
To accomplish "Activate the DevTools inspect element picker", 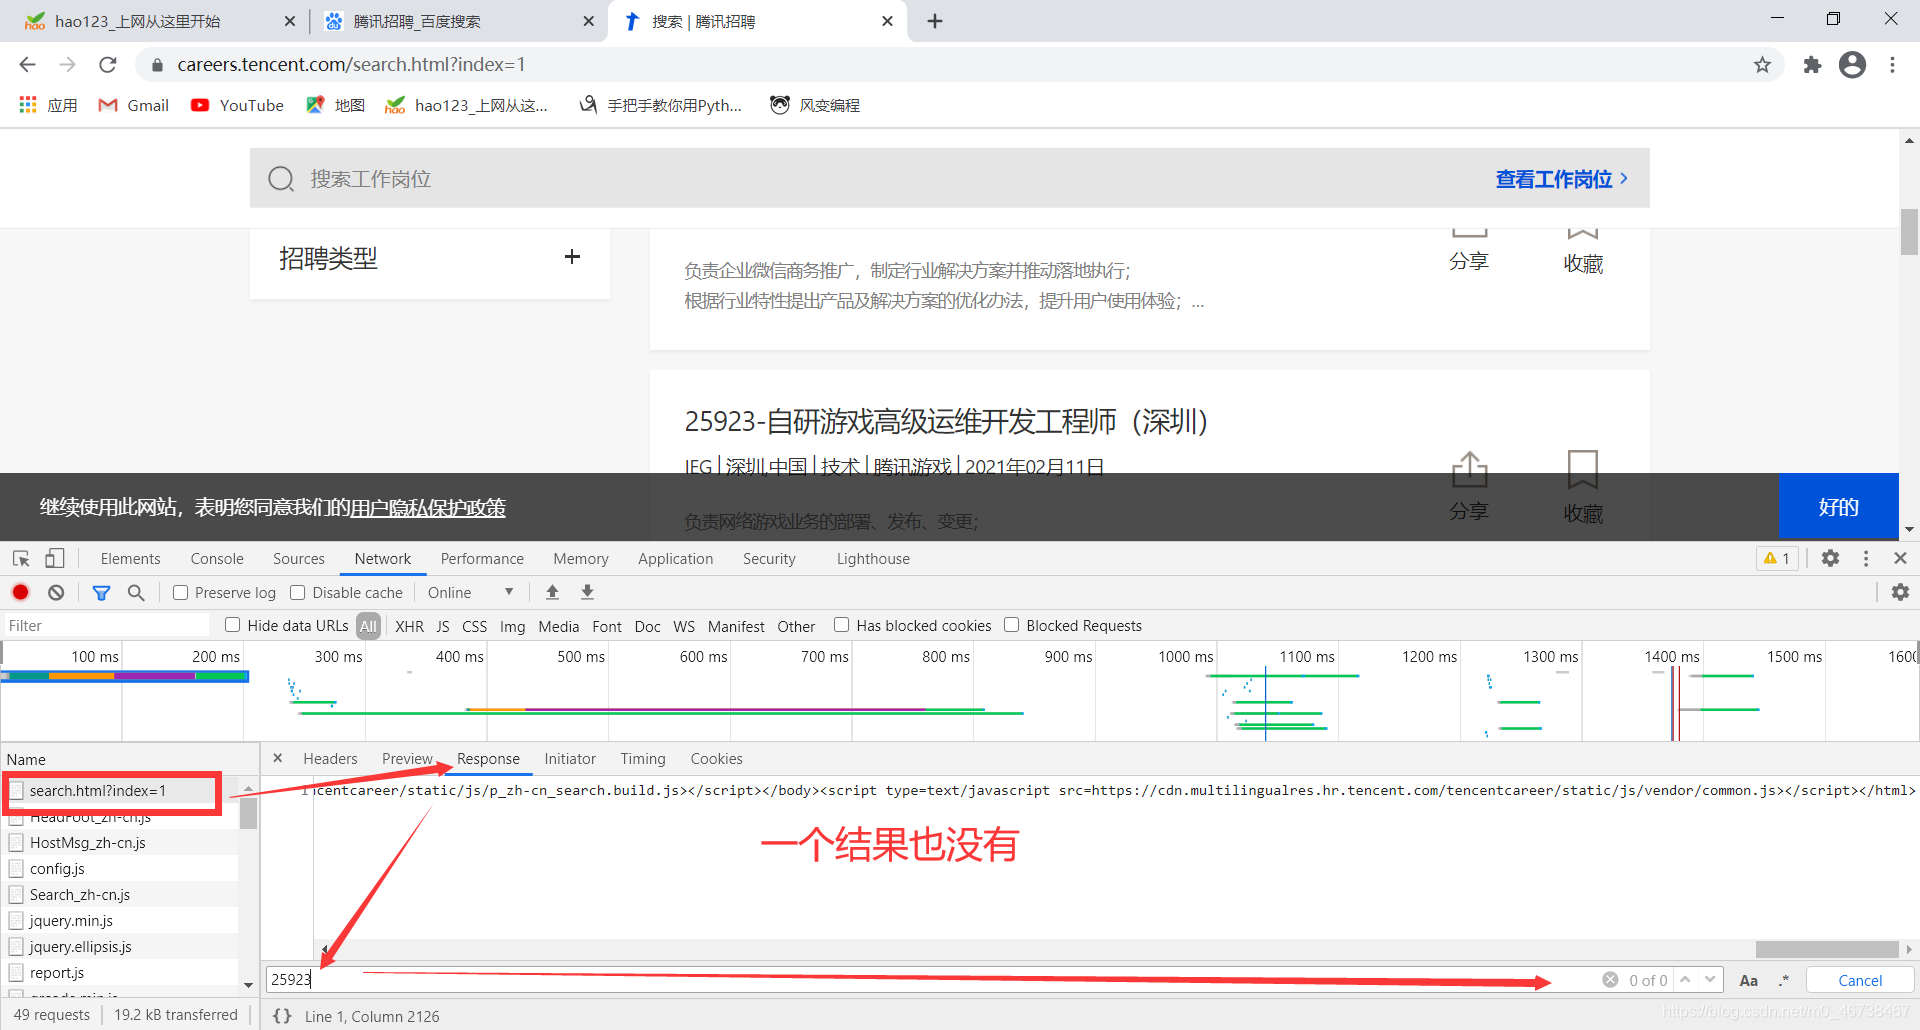I will coord(21,559).
